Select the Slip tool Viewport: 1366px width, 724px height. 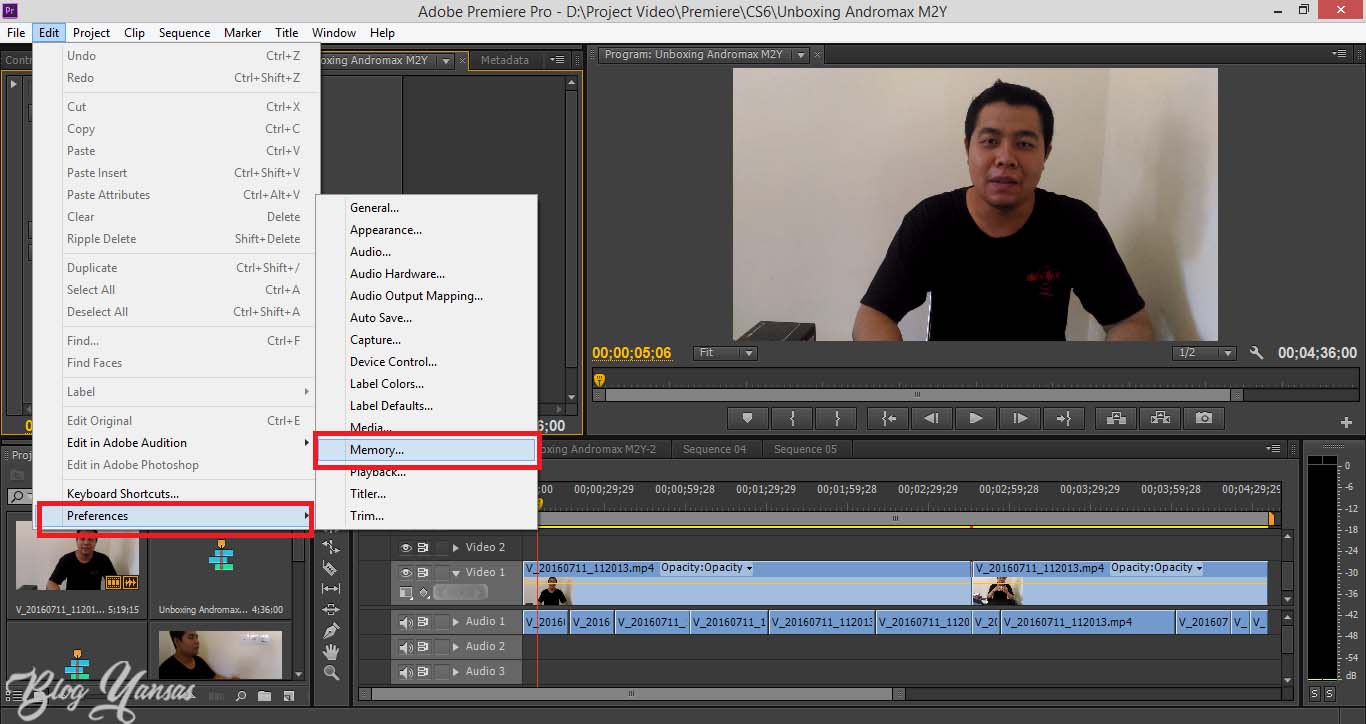pos(331,588)
